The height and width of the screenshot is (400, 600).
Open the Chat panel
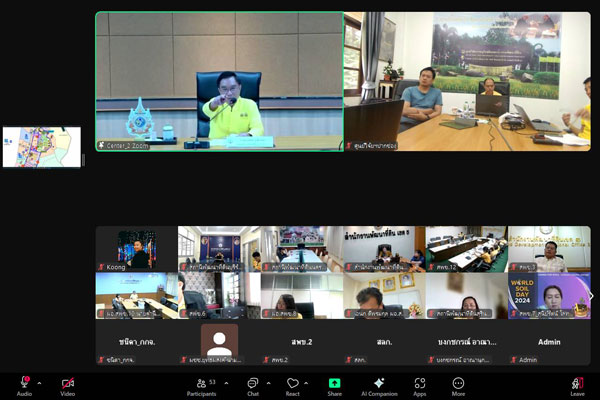pyautogui.click(x=252, y=383)
